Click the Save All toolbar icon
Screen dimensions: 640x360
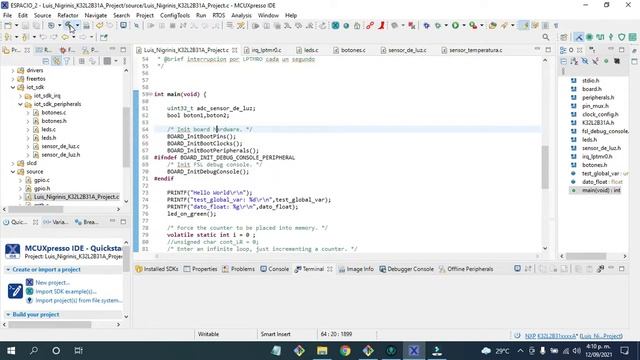tap(36, 25)
